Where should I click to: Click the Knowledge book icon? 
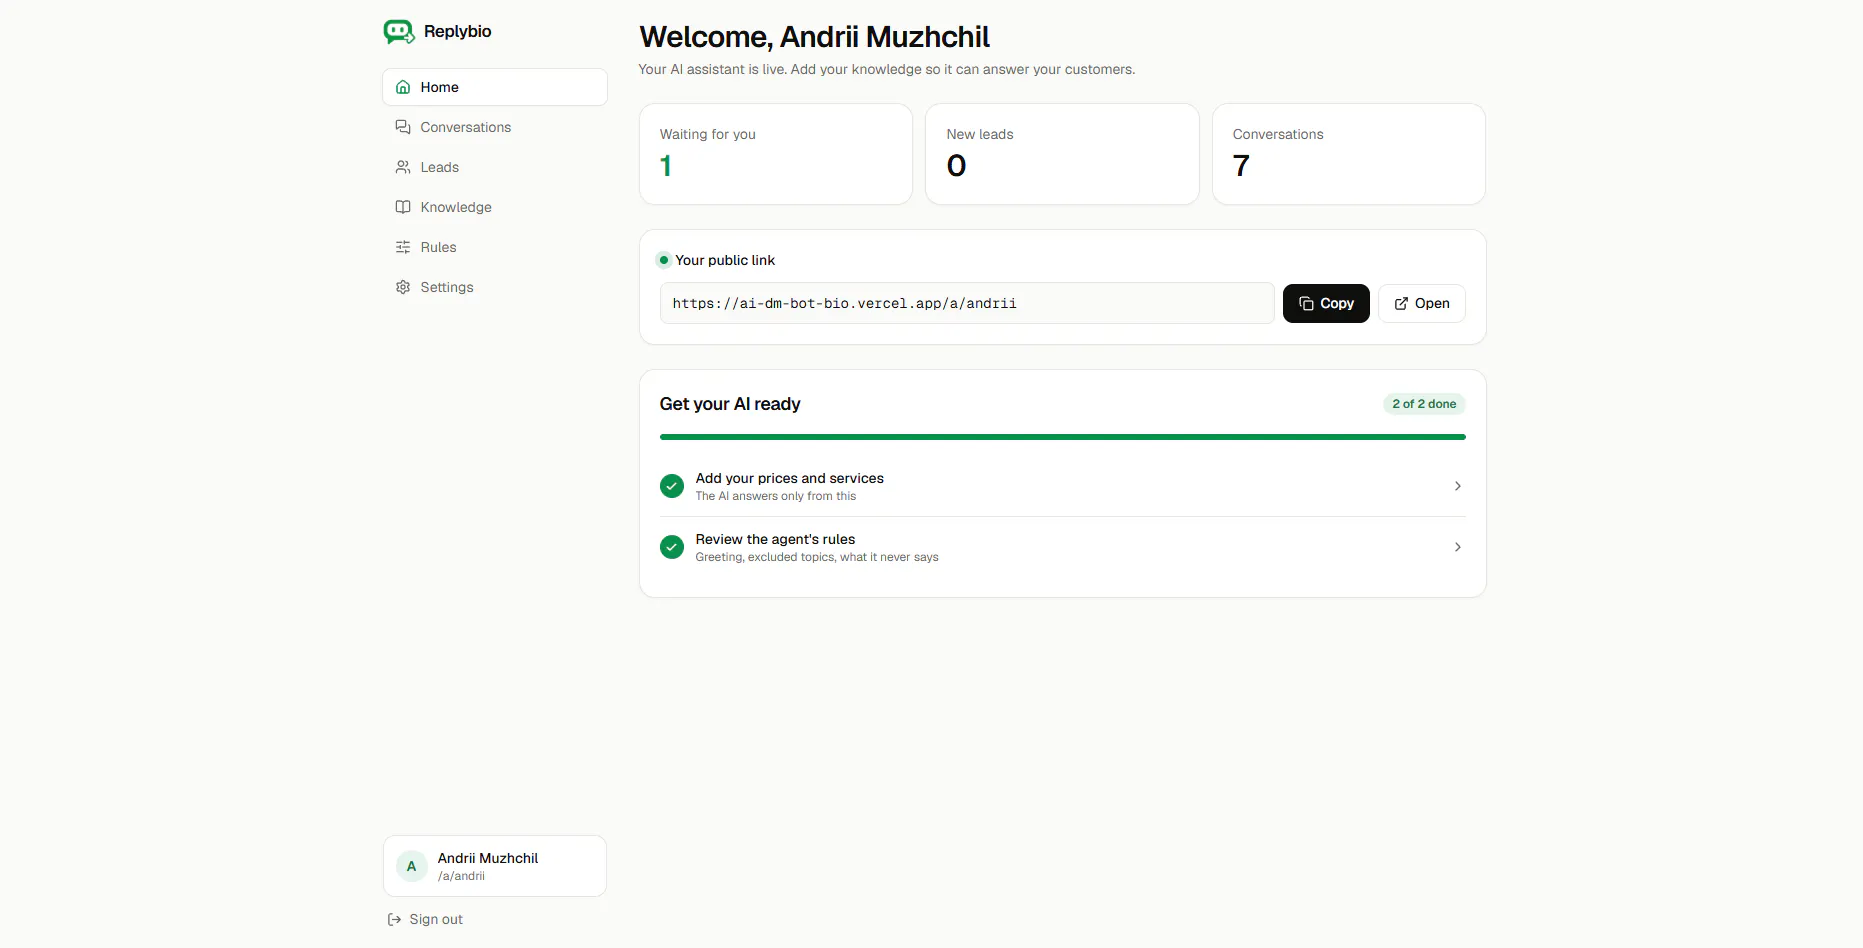coord(403,207)
